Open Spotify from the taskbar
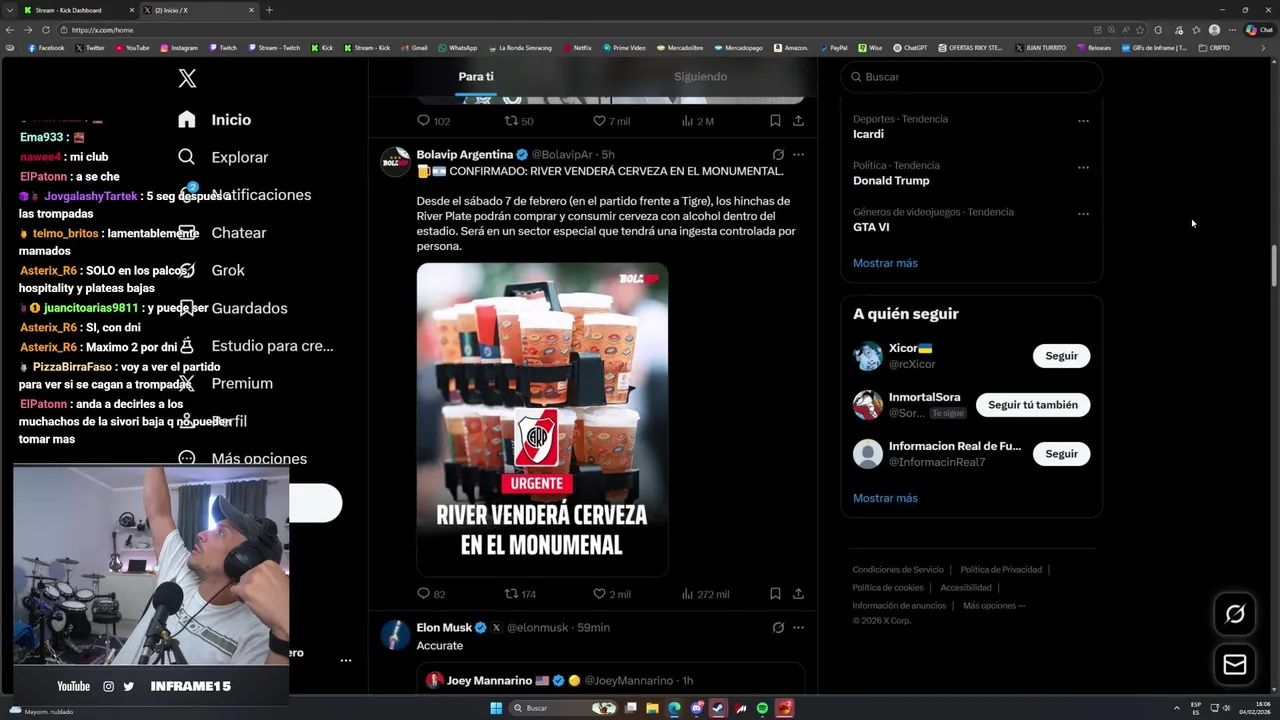 [x=762, y=708]
